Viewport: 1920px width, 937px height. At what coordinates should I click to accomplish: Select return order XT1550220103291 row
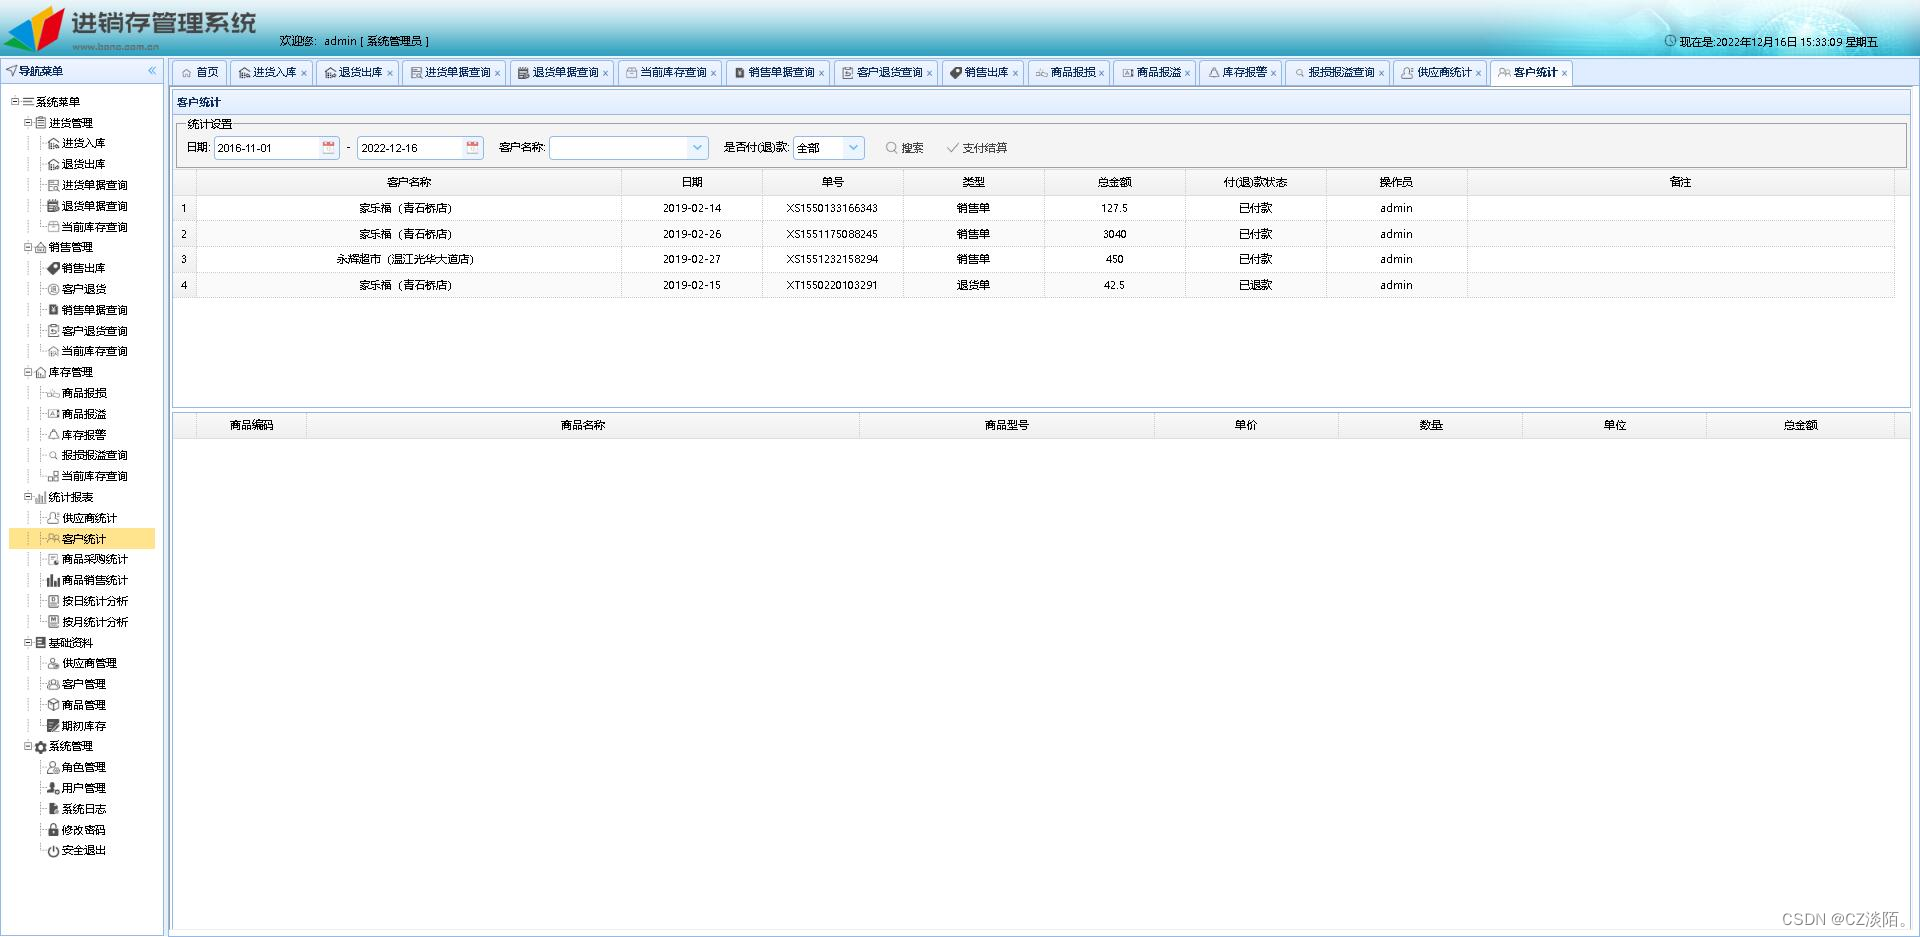1034,285
